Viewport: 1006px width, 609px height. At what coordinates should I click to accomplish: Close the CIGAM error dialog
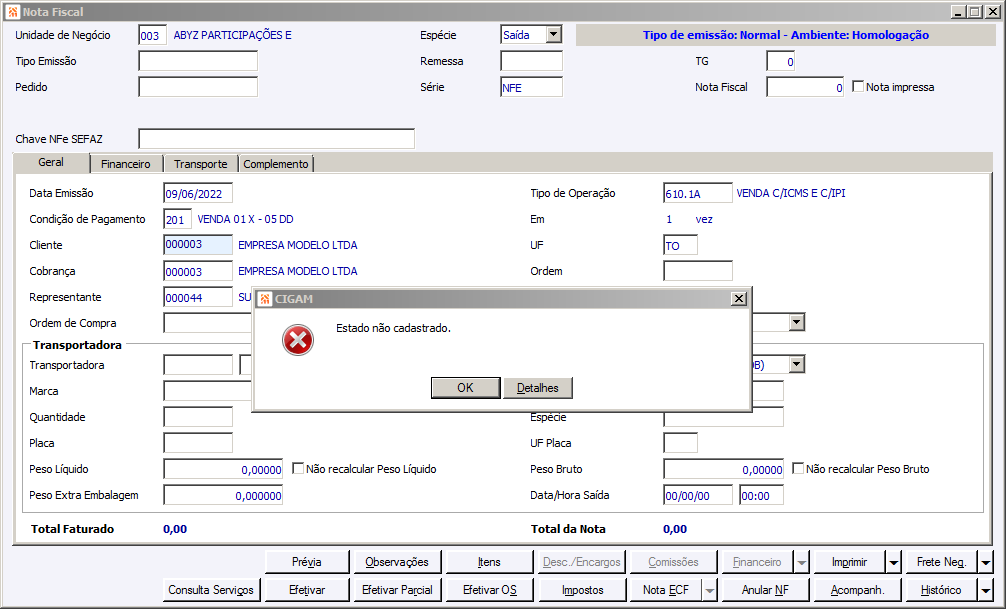(738, 299)
